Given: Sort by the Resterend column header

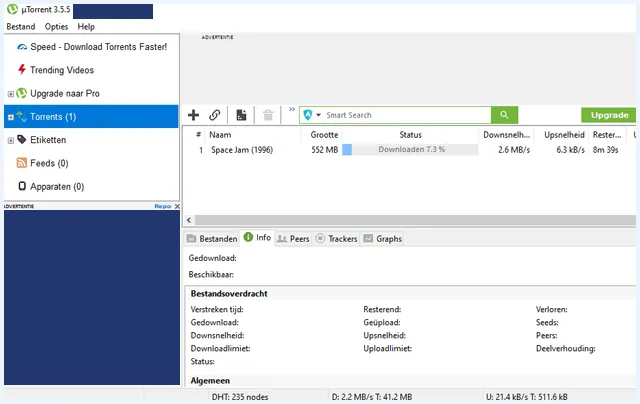Looking at the screenshot, I should 607,135.
